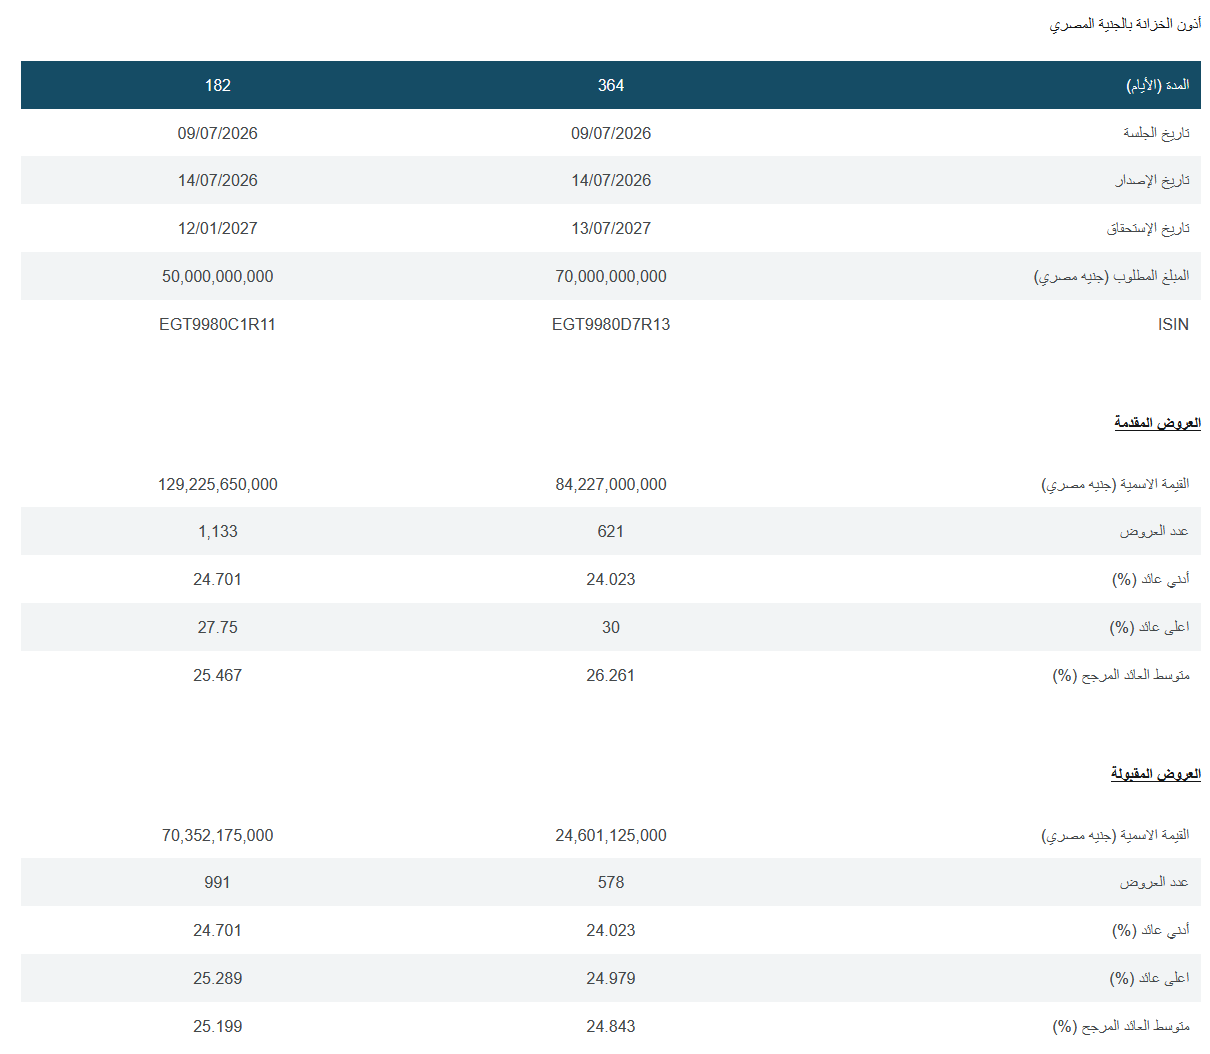1210x1054 pixels.
Task: Click 'اعلى عائد (%)' label under العروض المقدمة
Action: pyautogui.click(x=1149, y=627)
